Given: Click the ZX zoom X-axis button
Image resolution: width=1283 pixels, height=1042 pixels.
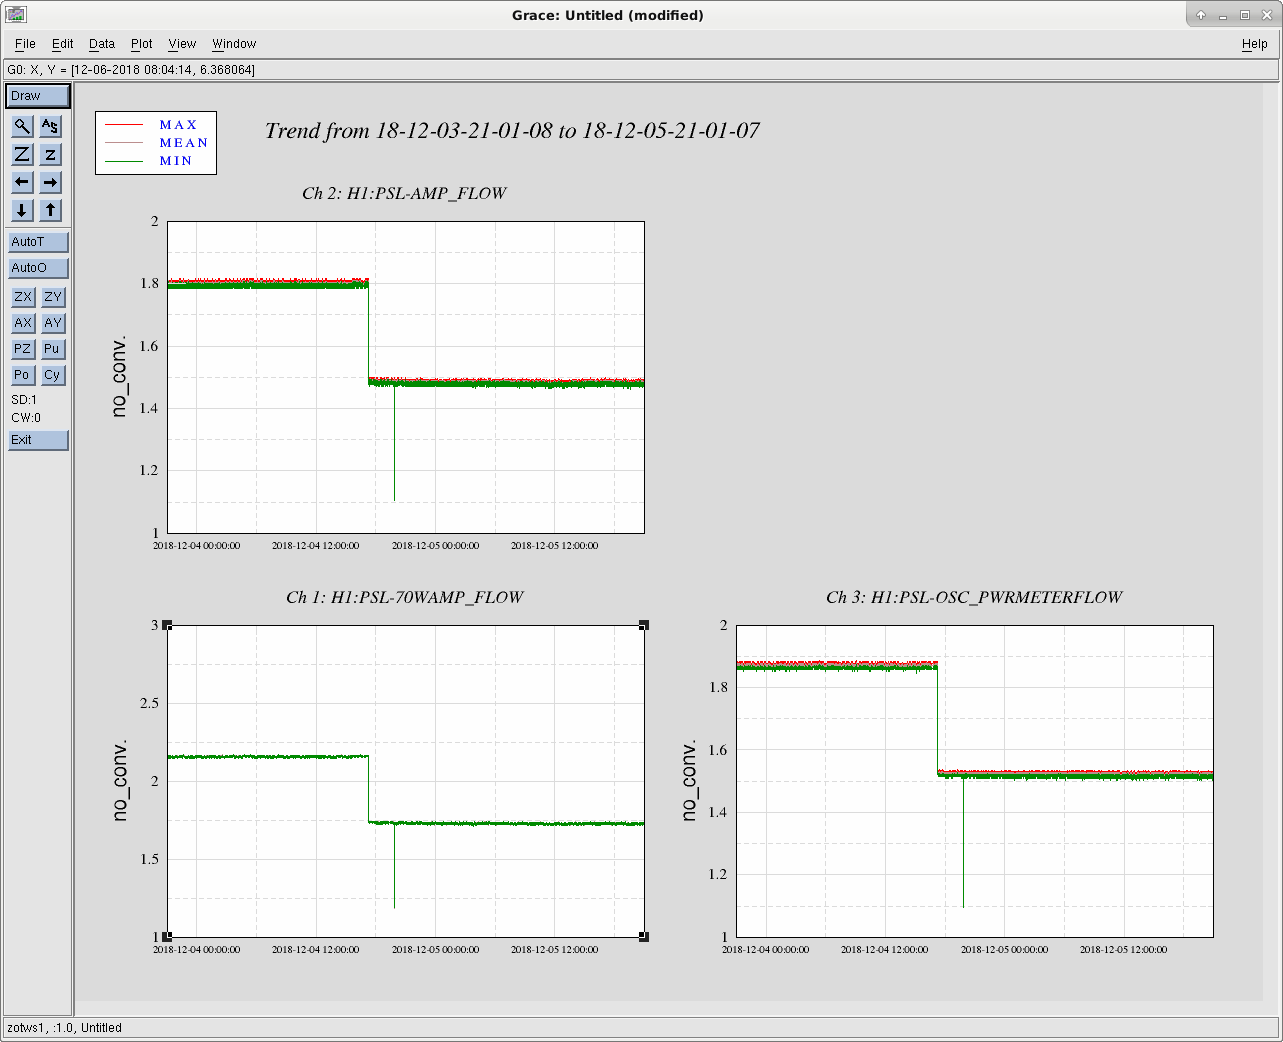Looking at the screenshot, I should [x=22, y=297].
